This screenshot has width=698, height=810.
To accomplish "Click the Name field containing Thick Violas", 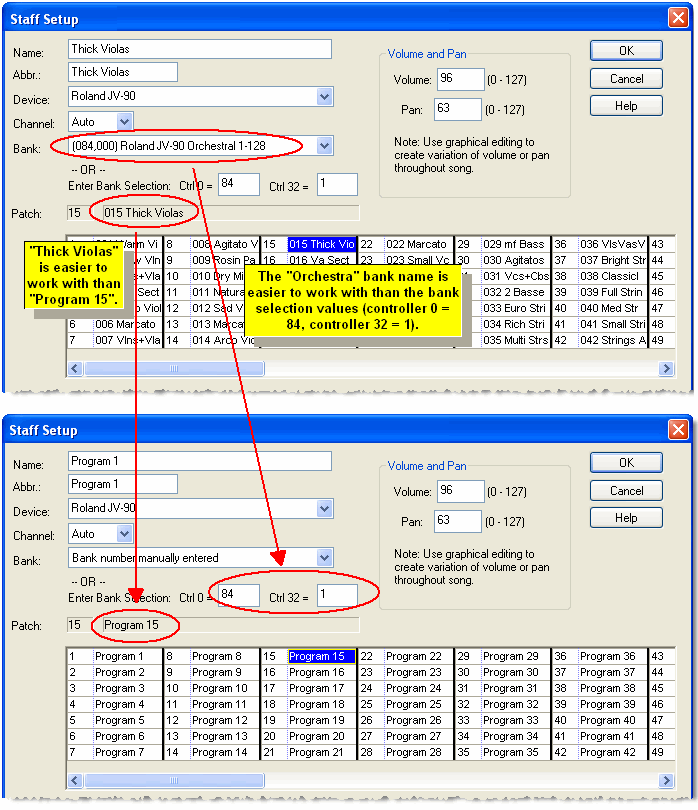I will pyautogui.click(x=200, y=49).
